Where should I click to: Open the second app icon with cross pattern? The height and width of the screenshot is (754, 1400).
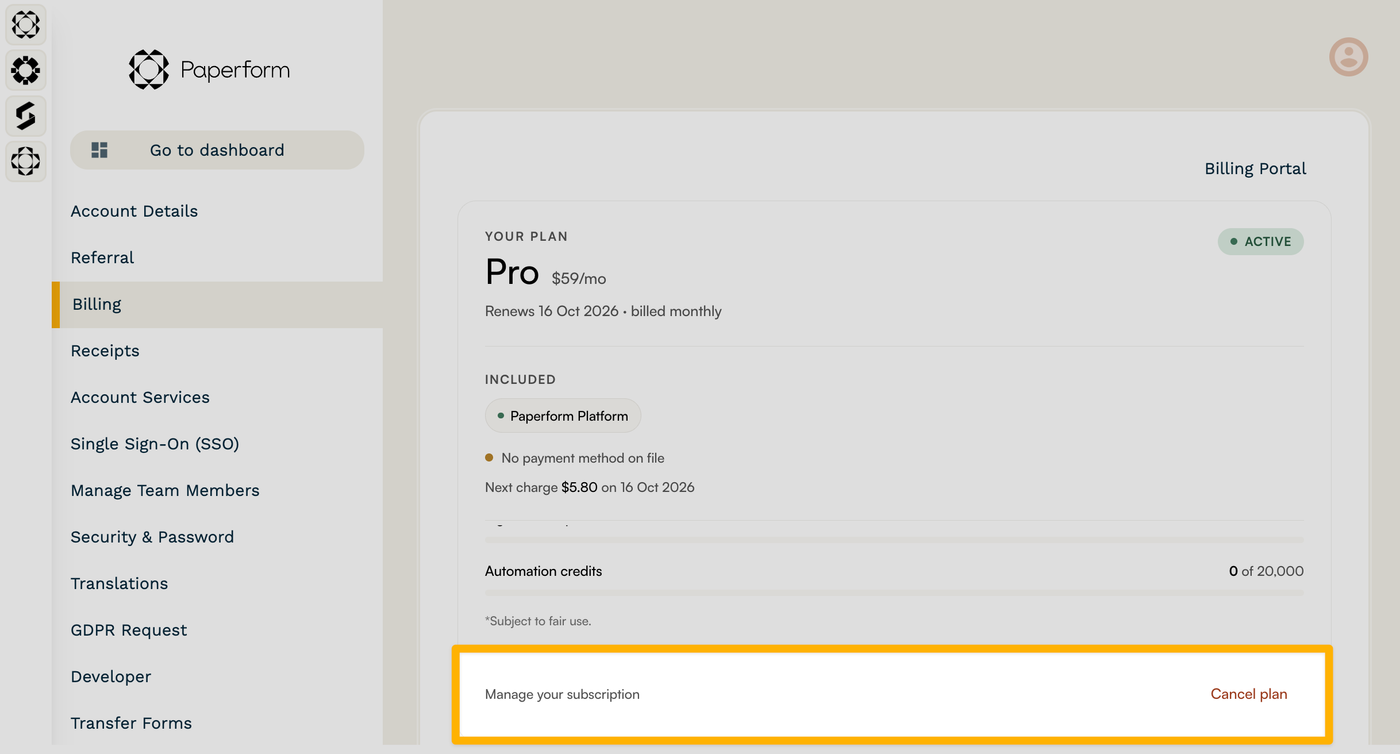26,70
